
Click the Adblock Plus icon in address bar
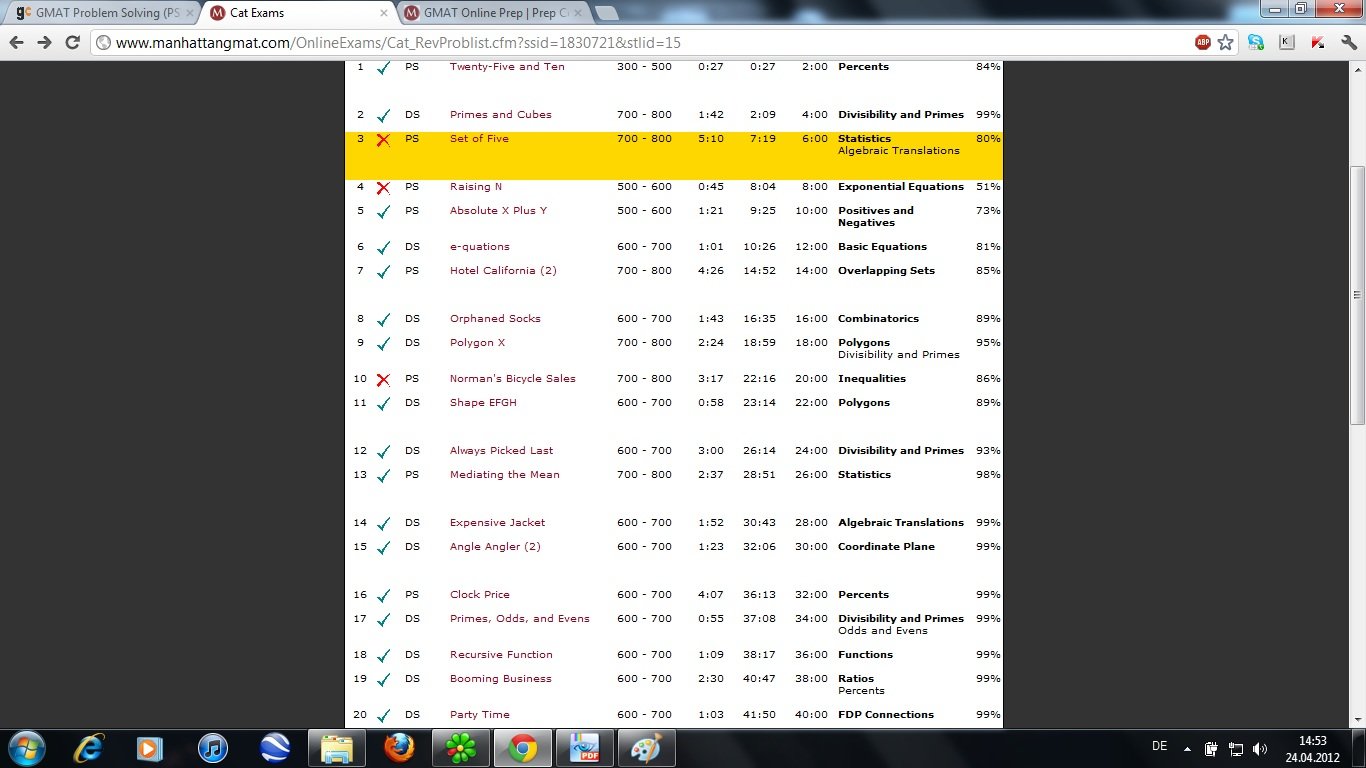click(x=1203, y=42)
